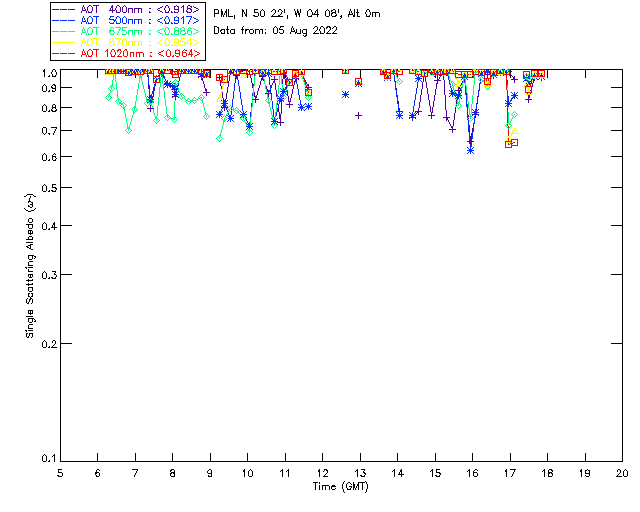Screen dimensions: 640x512
Task: Click the AOT 500nm legend entry text
Action: click(140, 20)
